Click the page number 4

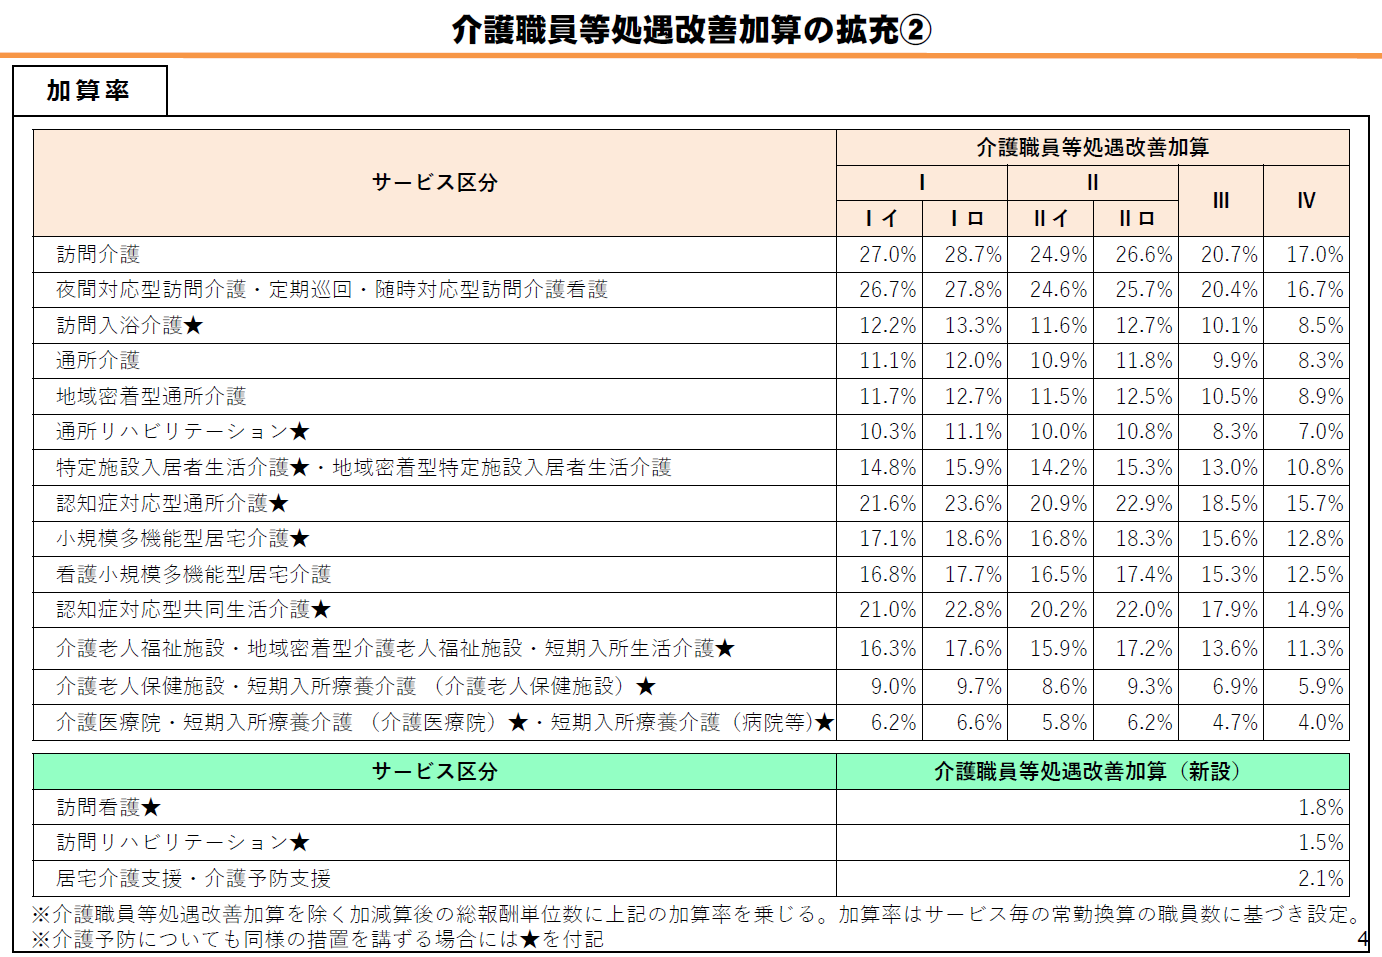point(1361,939)
